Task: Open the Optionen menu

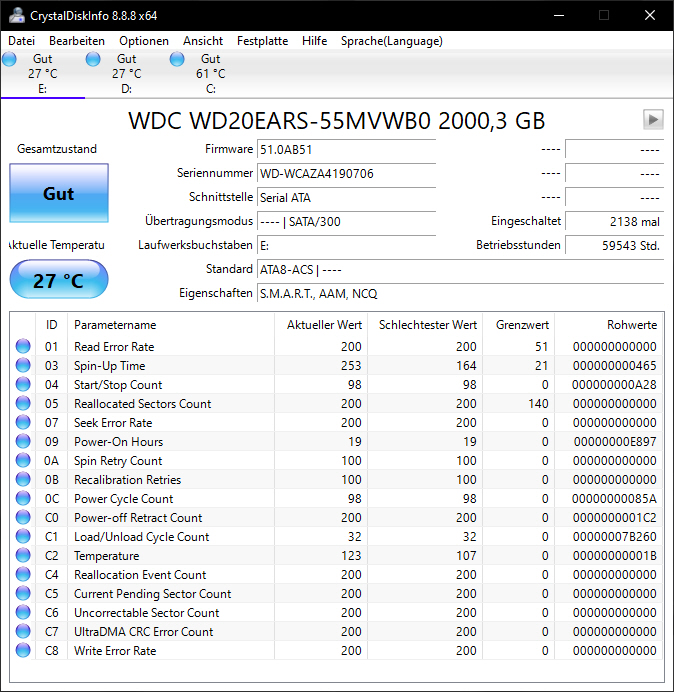Action: 144,41
